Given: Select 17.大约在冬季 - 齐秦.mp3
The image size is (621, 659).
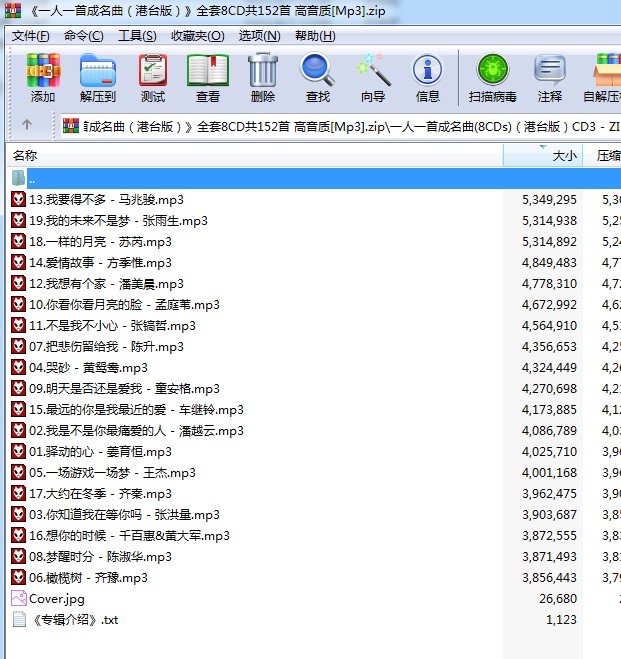Looking at the screenshot, I should (x=101, y=494).
